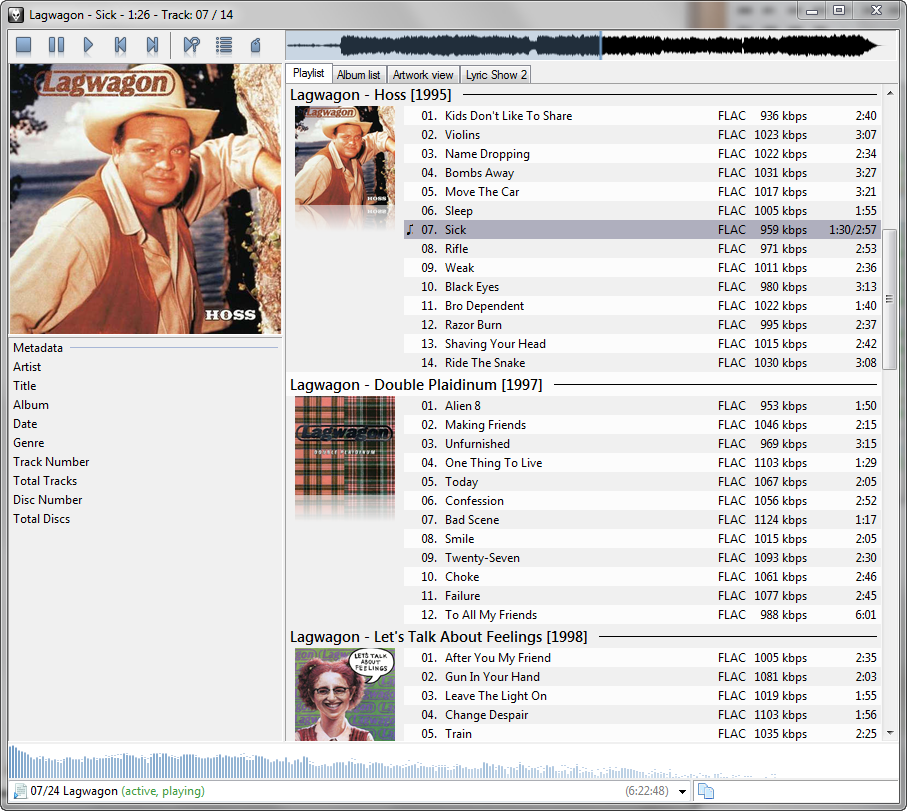The width and height of the screenshot is (907, 811).
Task: Switch to the Playlist tab
Action: tap(308, 73)
